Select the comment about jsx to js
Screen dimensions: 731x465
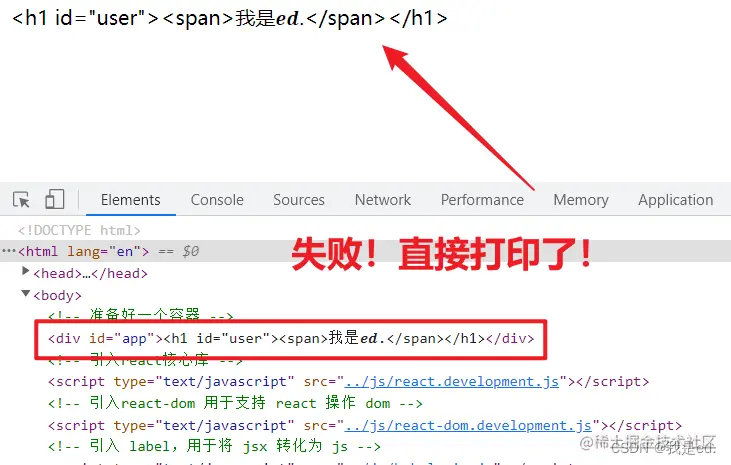(x=214, y=446)
